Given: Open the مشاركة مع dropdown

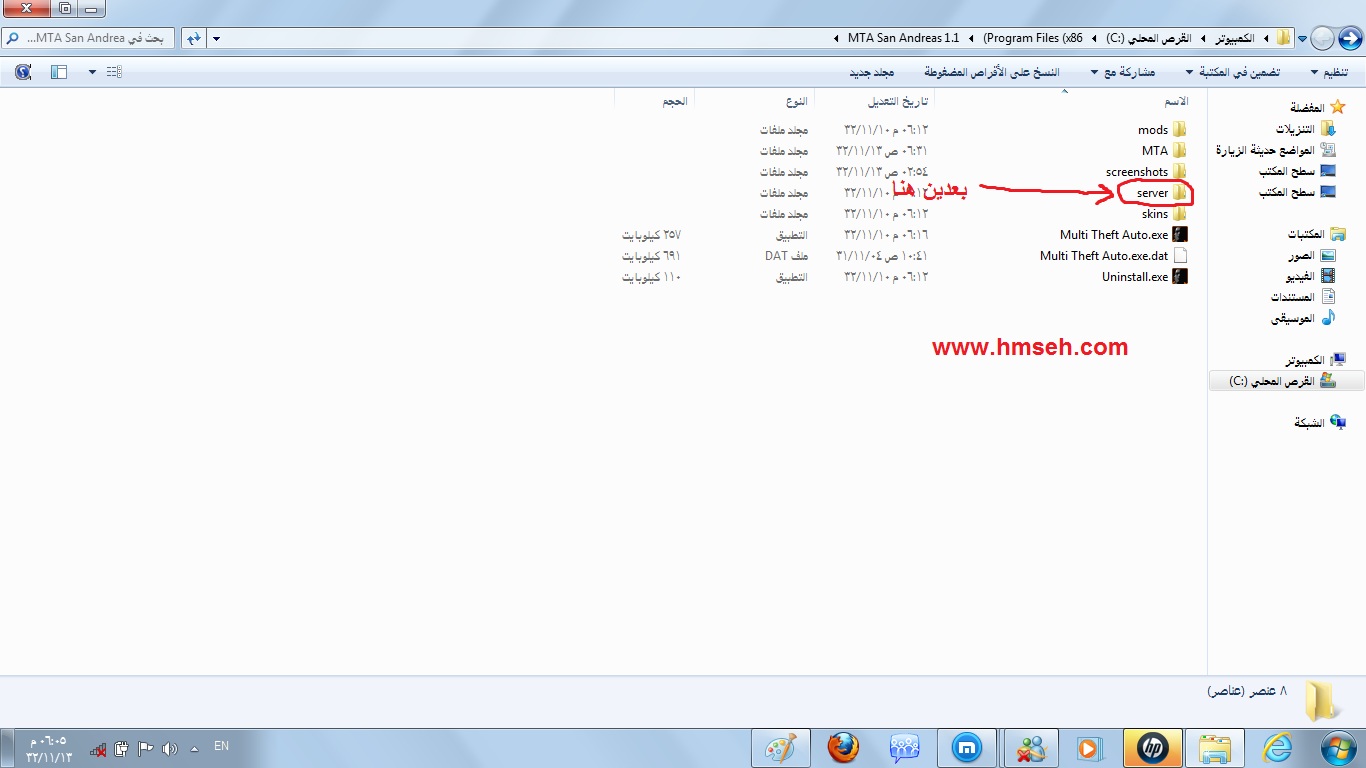Looking at the screenshot, I should pos(1123,72).
